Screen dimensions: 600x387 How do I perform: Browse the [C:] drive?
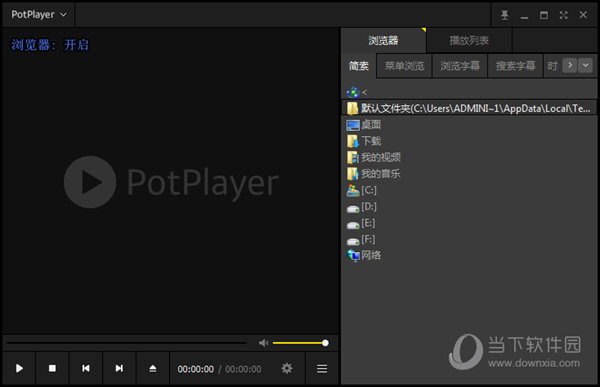(x=362, y=190)
